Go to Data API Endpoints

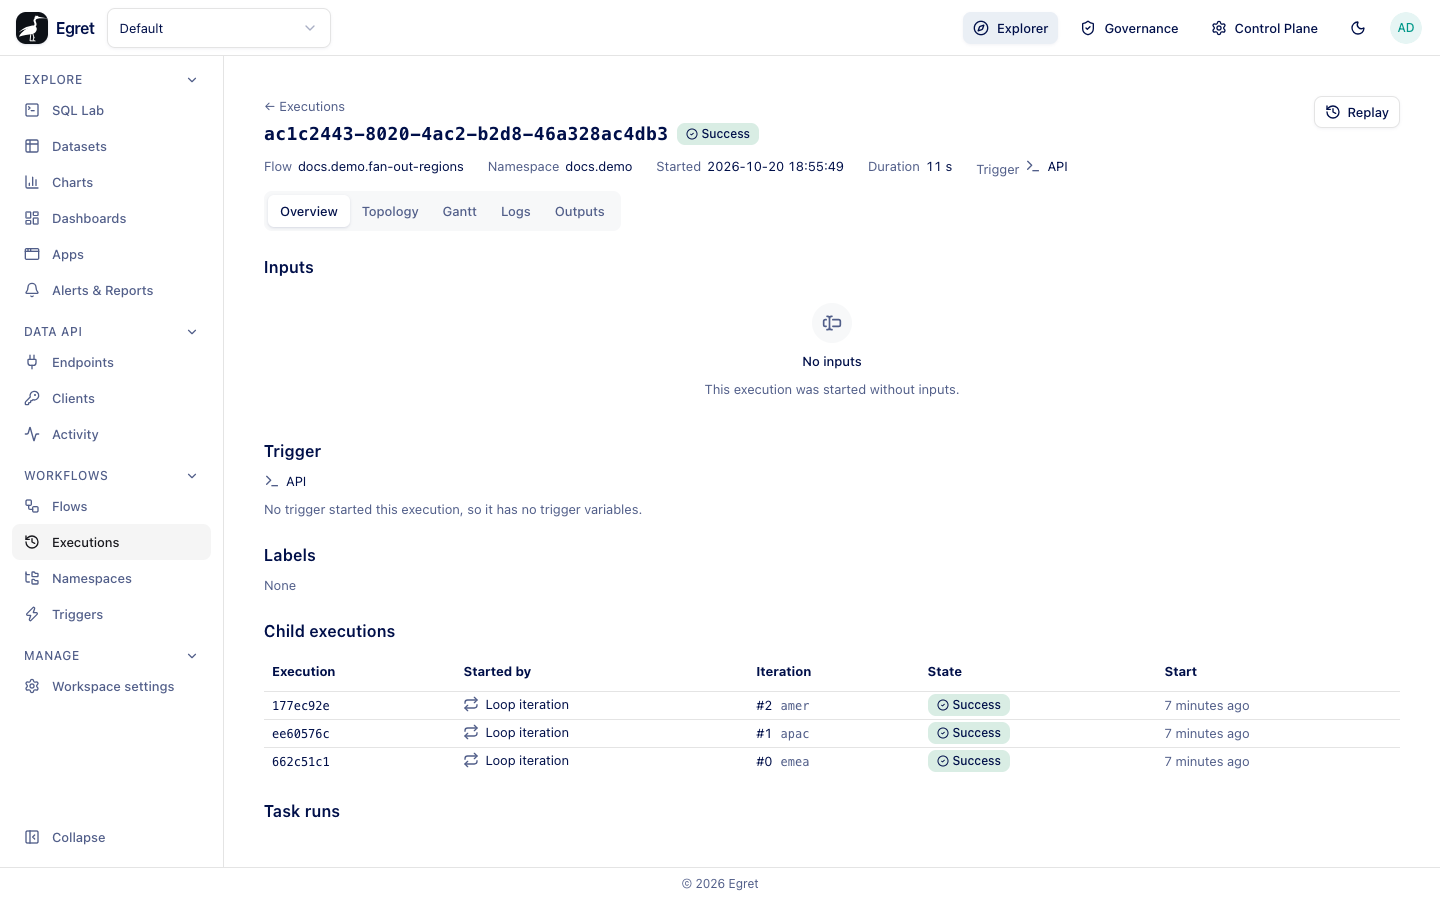tap(111, 362)
